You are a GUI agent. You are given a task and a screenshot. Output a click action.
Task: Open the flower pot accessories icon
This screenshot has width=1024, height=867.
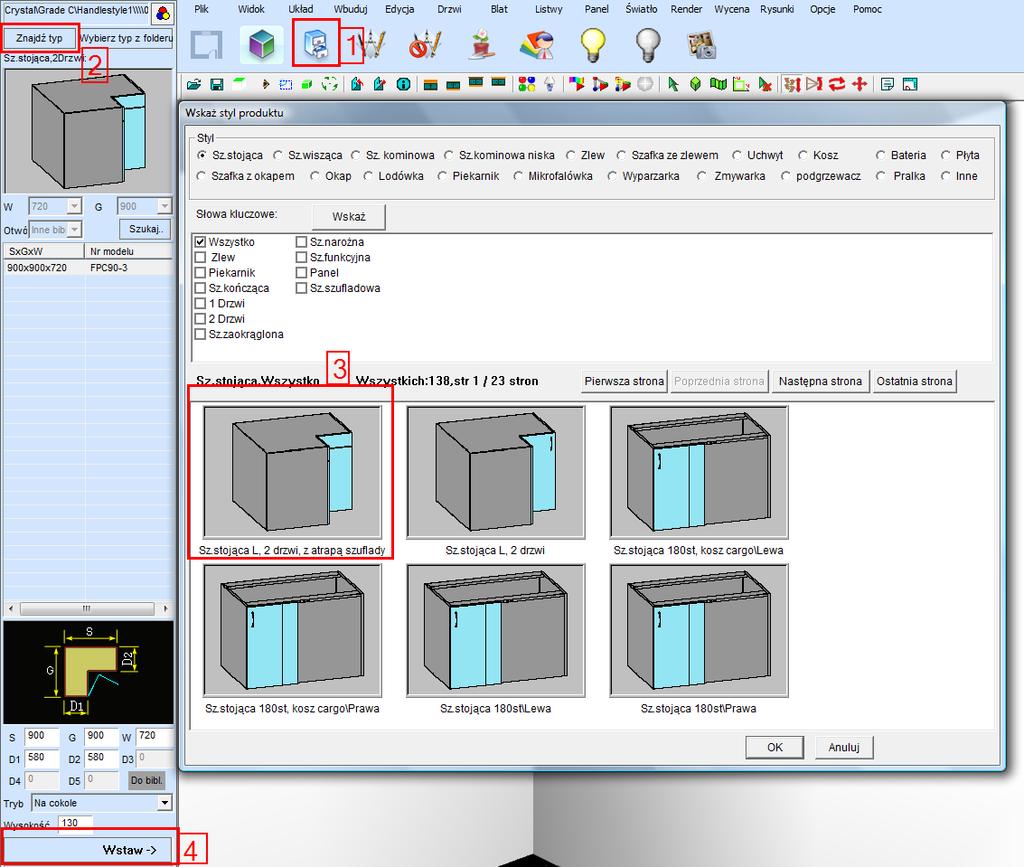click(x=481, y=45)
